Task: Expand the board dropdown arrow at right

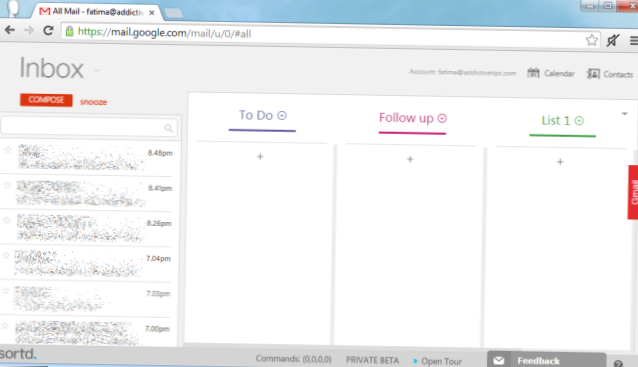Action: tap(625, 114)
